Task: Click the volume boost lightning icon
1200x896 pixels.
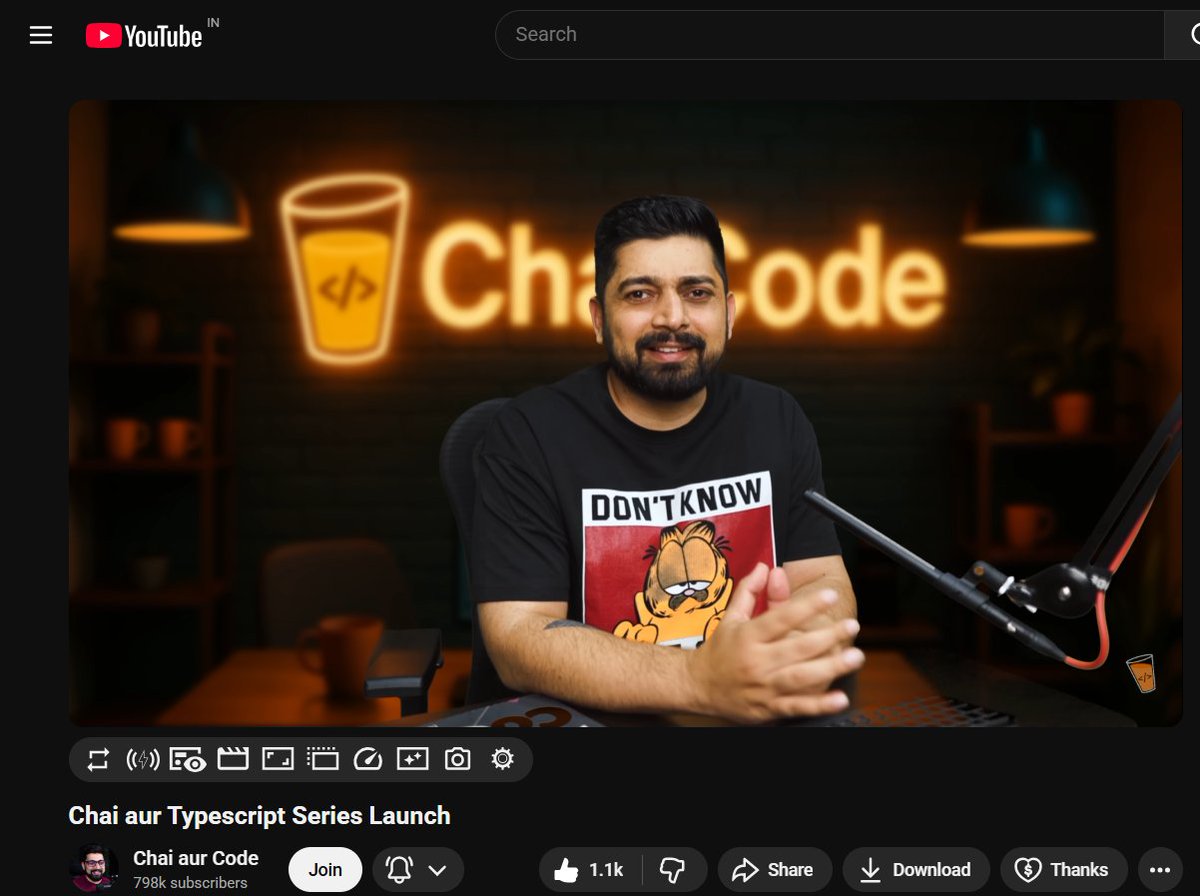Action: tap(143, 760)
